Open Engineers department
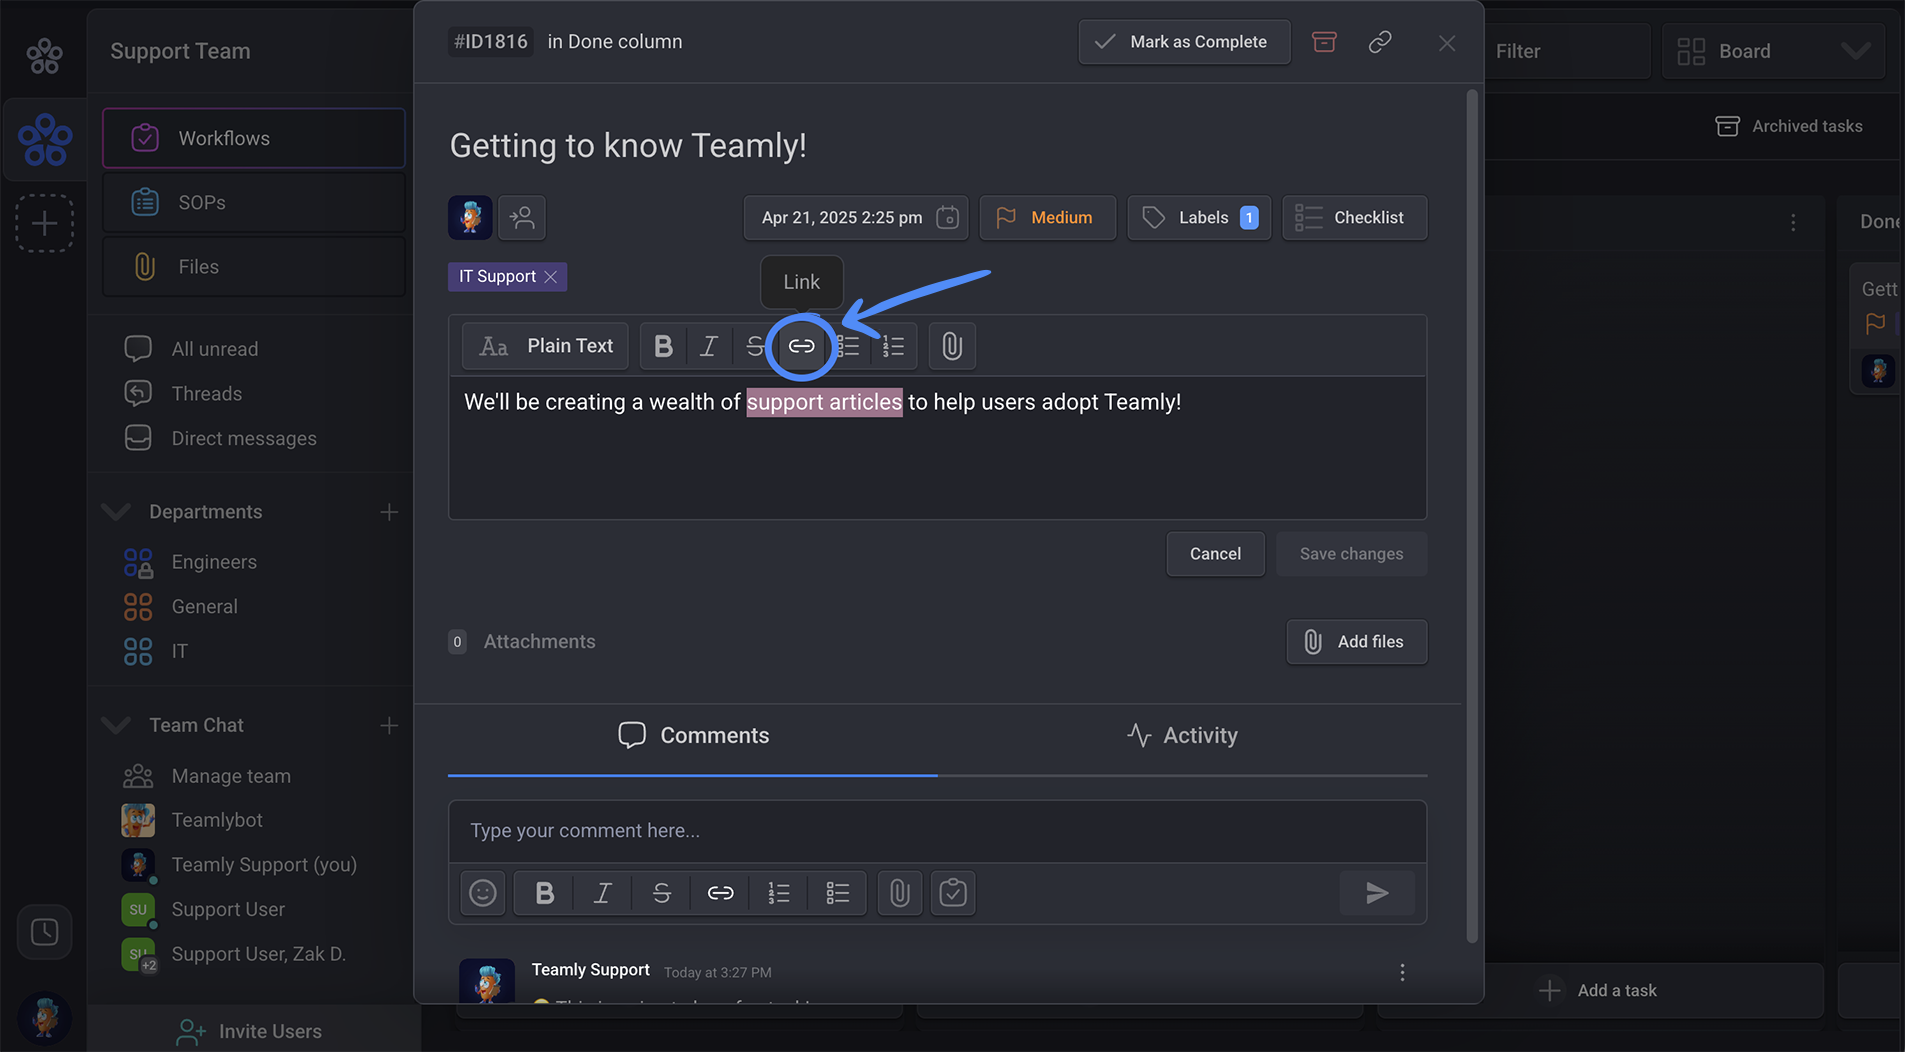 [x=213, y=562]
